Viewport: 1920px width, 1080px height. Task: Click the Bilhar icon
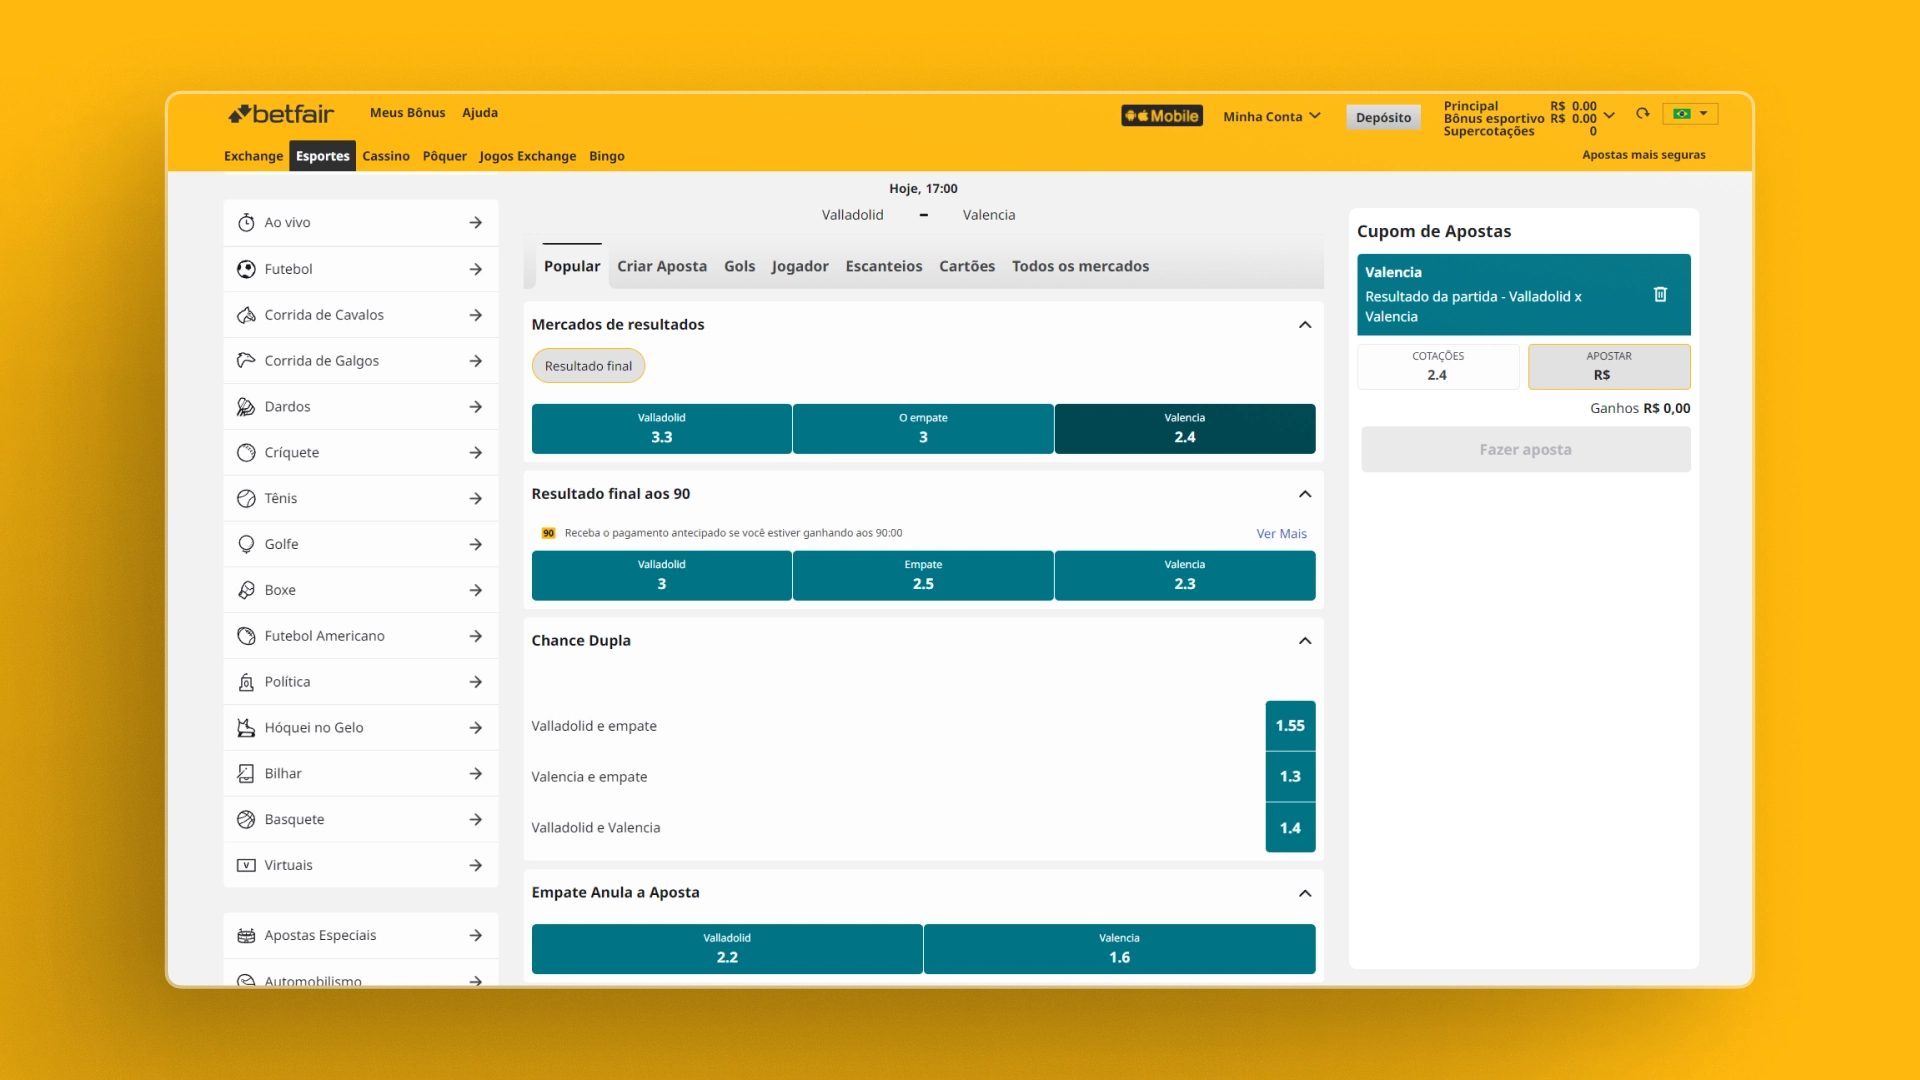click(246, 774)
